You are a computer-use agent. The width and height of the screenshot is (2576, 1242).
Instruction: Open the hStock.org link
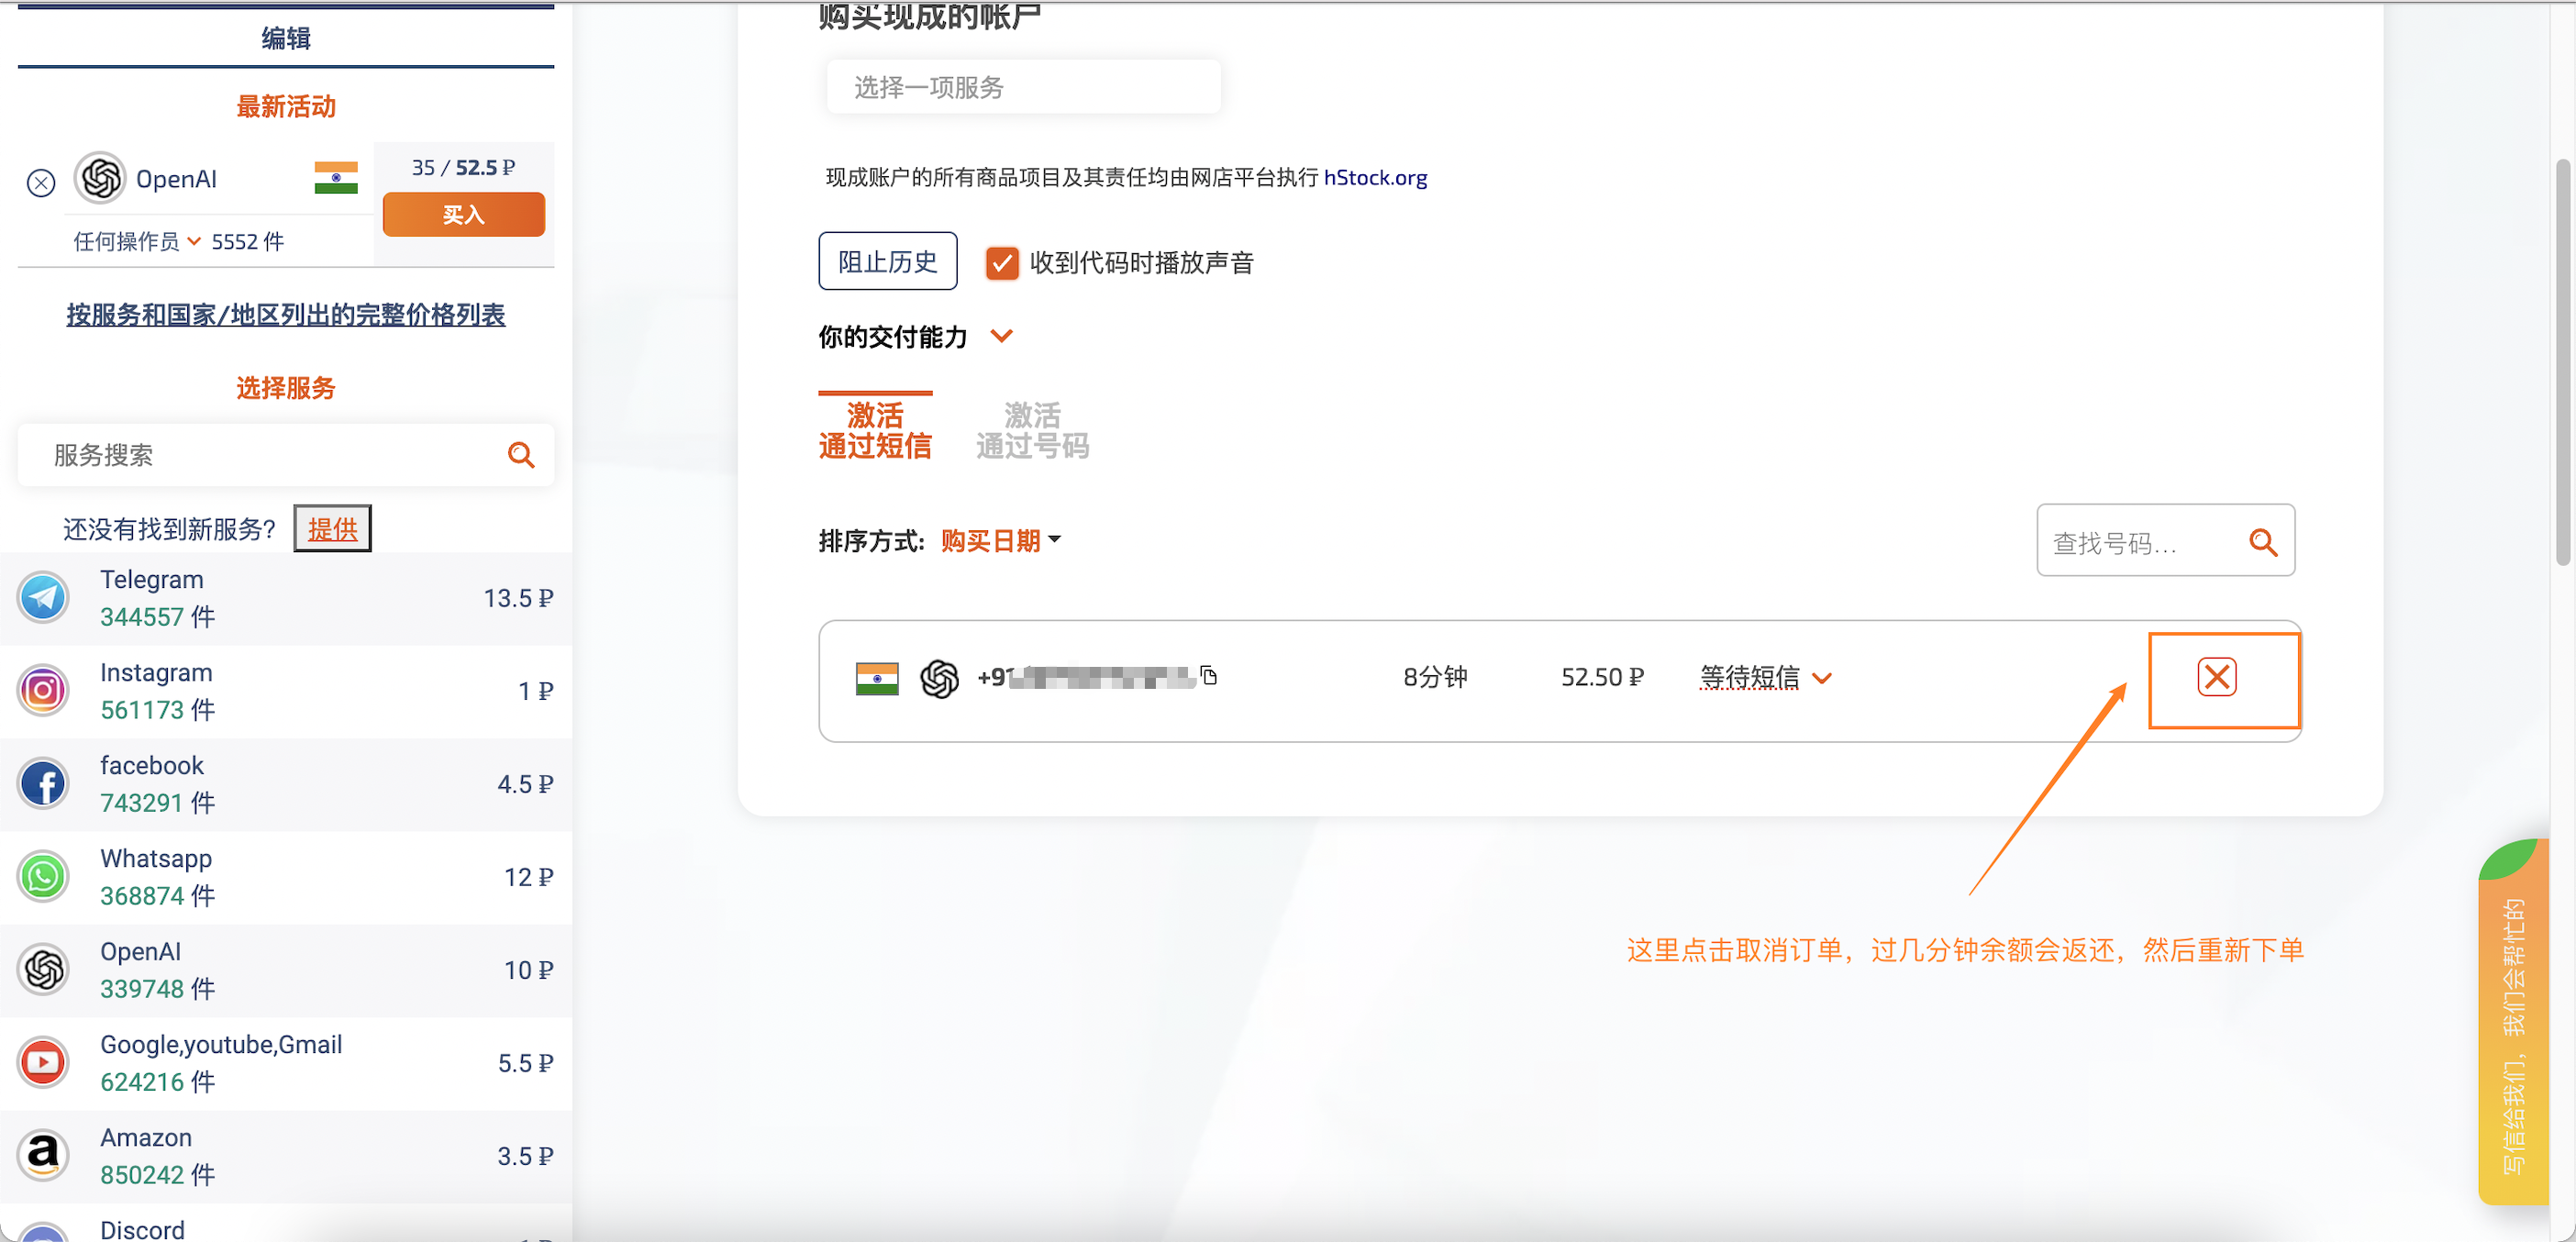click(1375, 177)
